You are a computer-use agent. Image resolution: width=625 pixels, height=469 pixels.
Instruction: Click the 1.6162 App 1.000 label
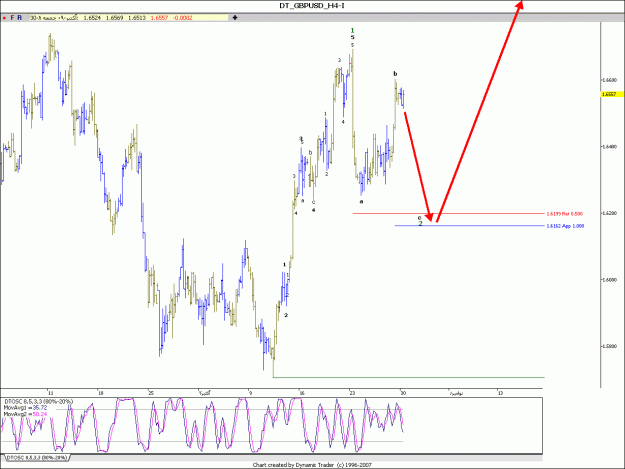tap(565, 226)
